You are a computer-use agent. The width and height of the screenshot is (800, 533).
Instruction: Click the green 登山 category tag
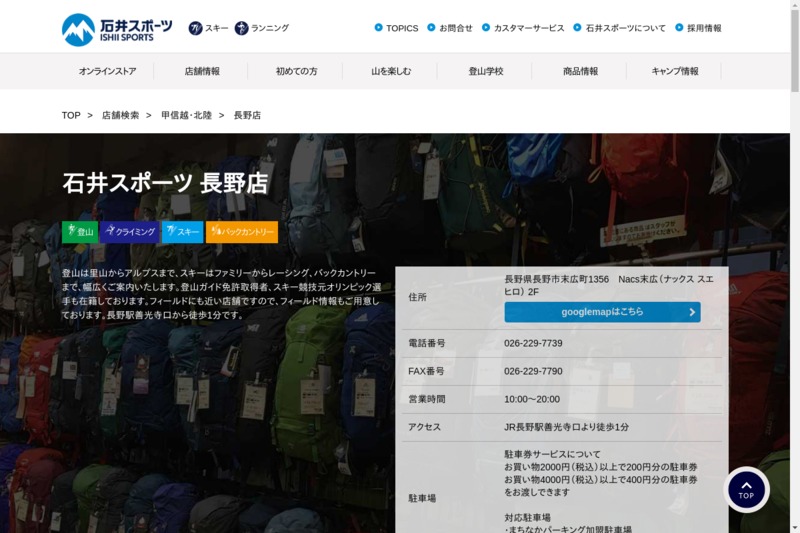click(80, 232)
